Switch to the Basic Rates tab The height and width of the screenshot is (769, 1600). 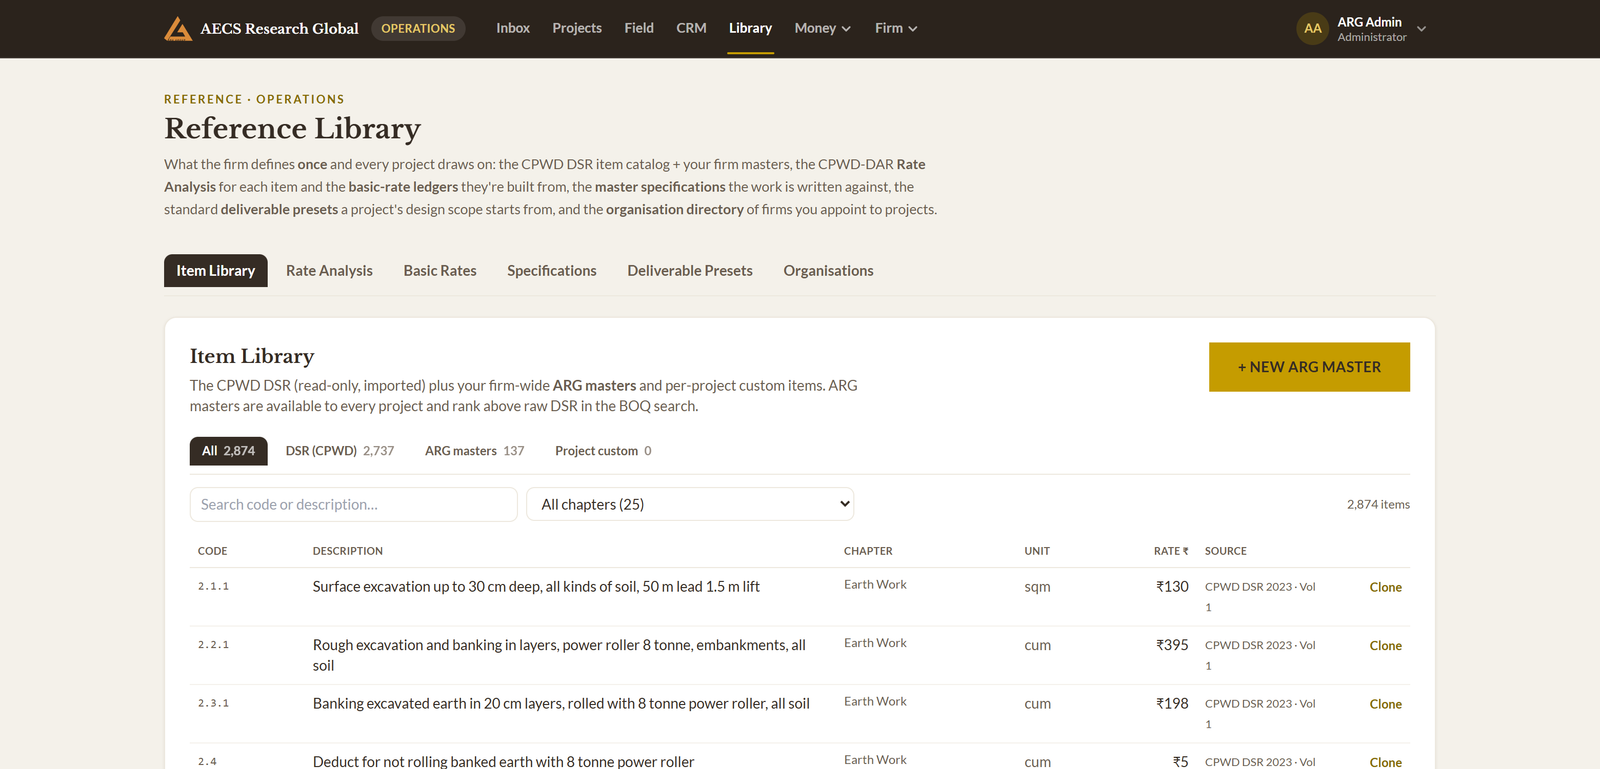pyautogui.click(x=440, y=270)
